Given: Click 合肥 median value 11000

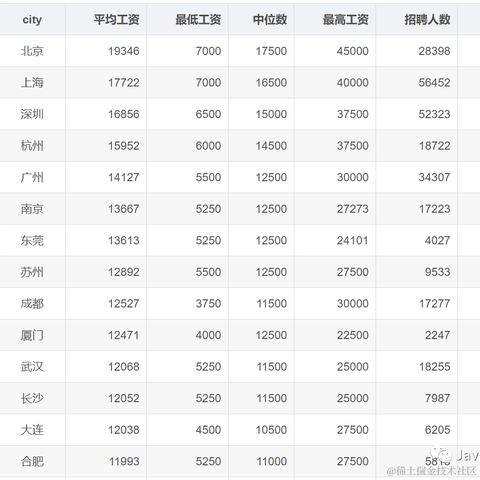Looking at the screenshot, I should pos(272,461).
